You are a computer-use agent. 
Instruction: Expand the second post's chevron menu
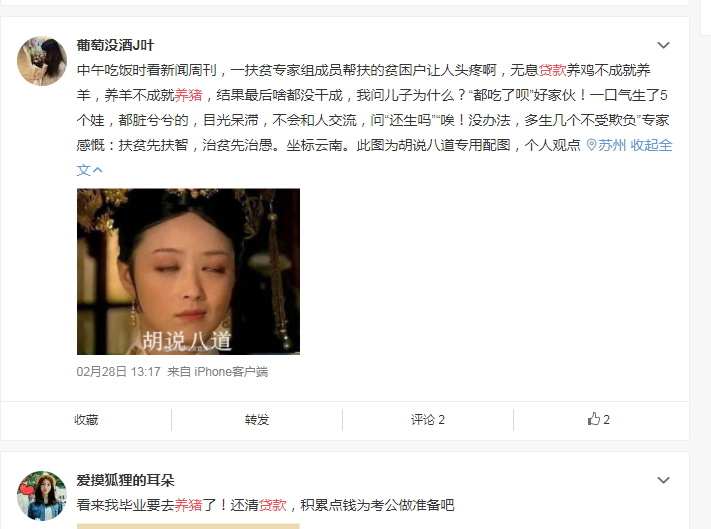click(663, 480)
